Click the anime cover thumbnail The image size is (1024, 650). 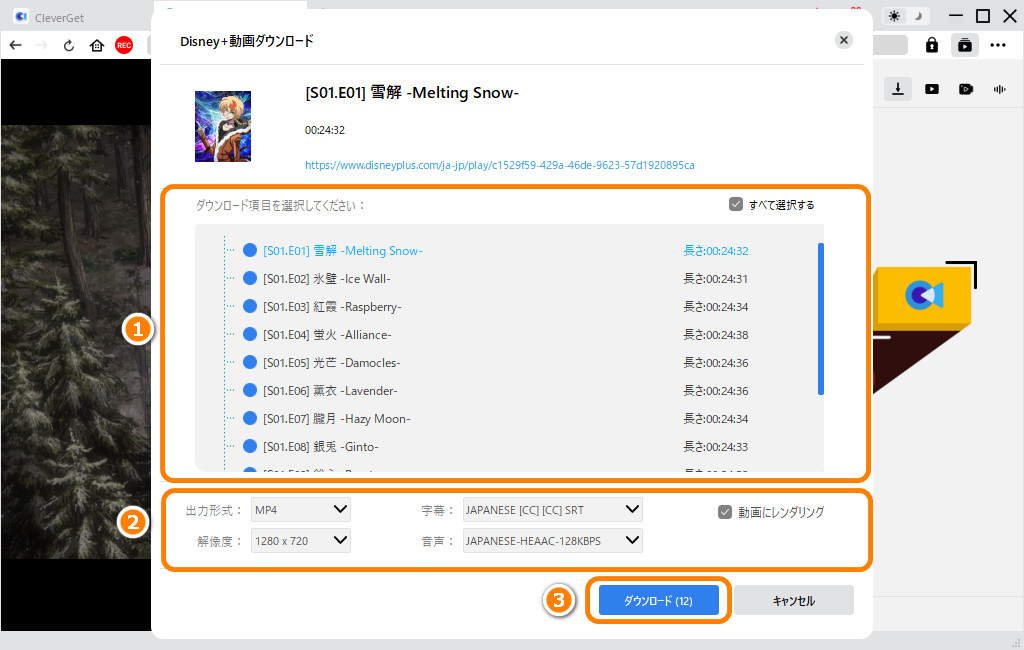[223, 126]
